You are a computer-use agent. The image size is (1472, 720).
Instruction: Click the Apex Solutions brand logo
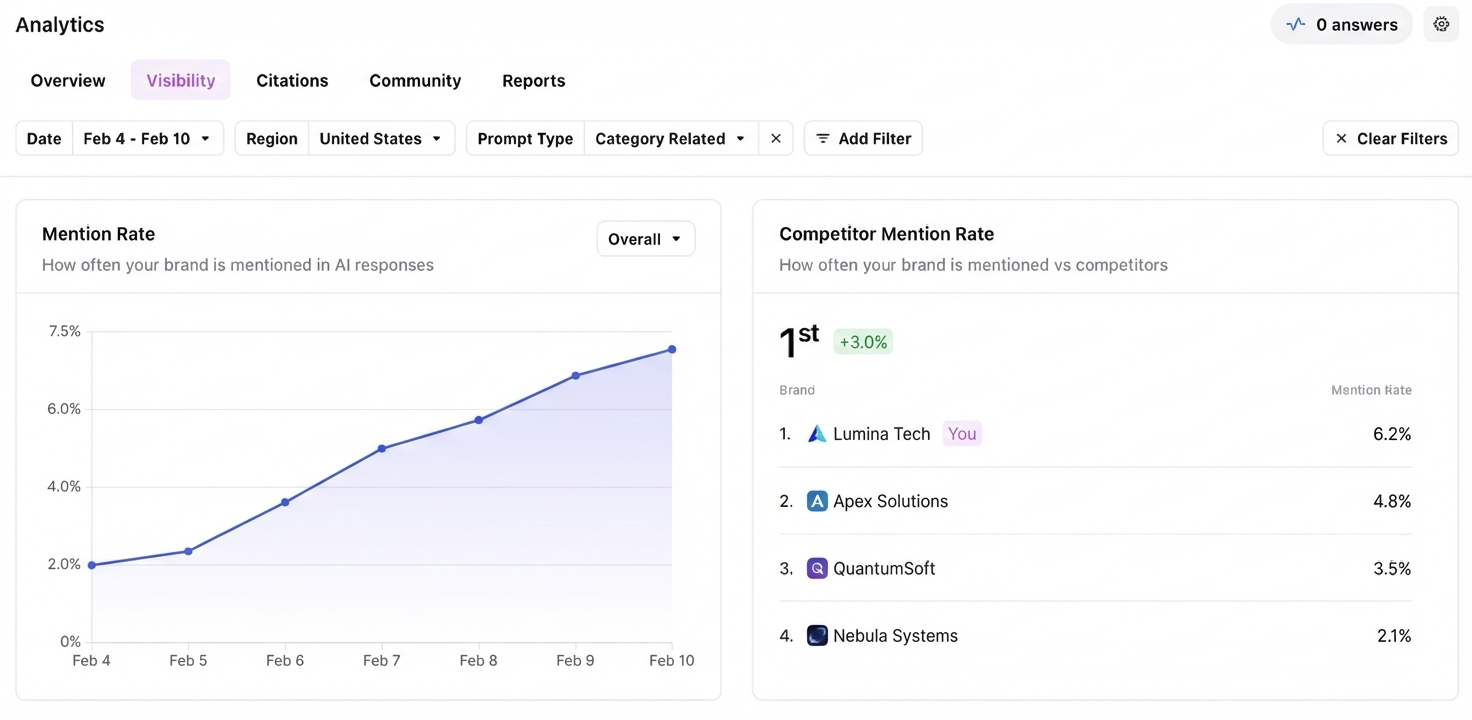click(817, 500)
